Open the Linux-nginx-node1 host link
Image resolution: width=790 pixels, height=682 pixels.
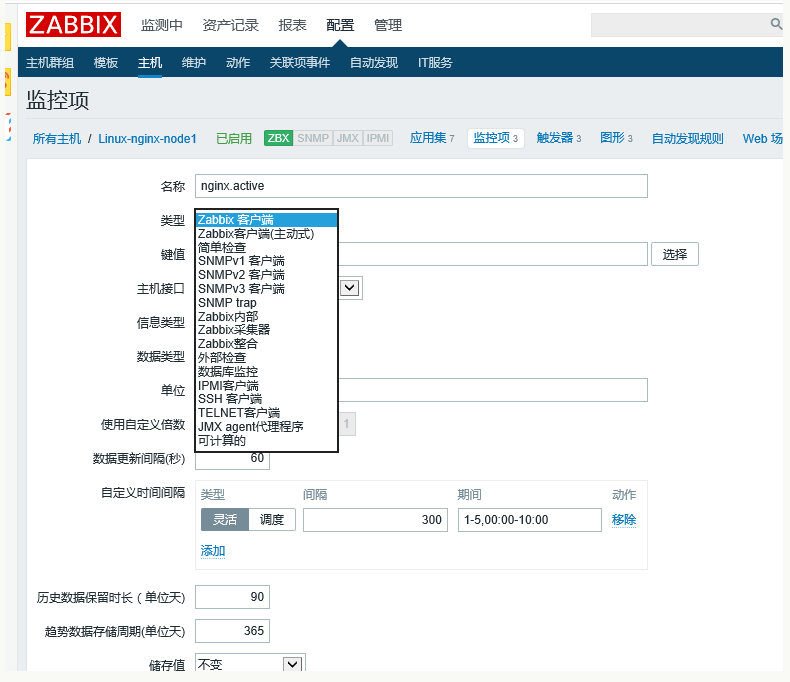(147, 139)
